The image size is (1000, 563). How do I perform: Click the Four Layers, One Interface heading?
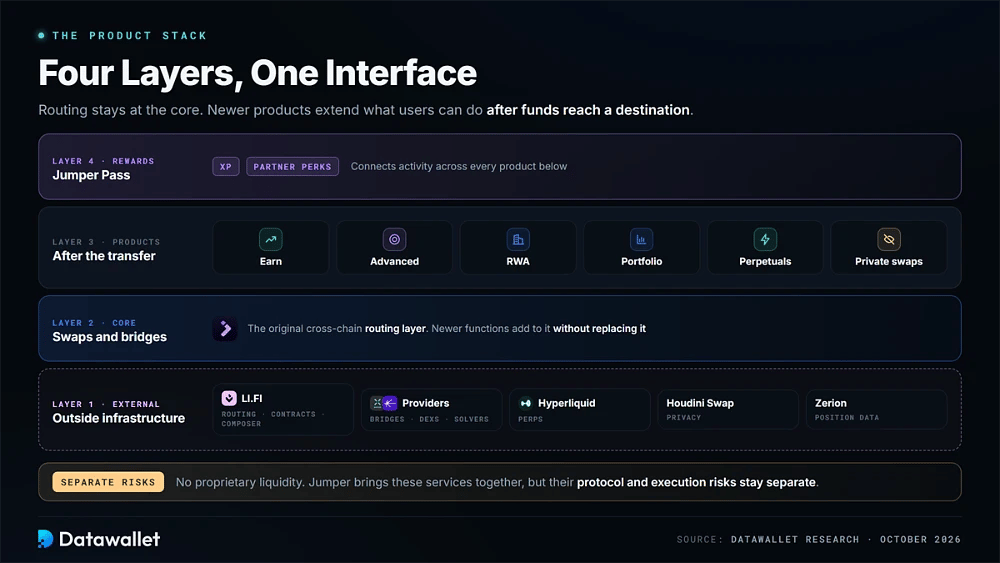click(x=258, y=73)
